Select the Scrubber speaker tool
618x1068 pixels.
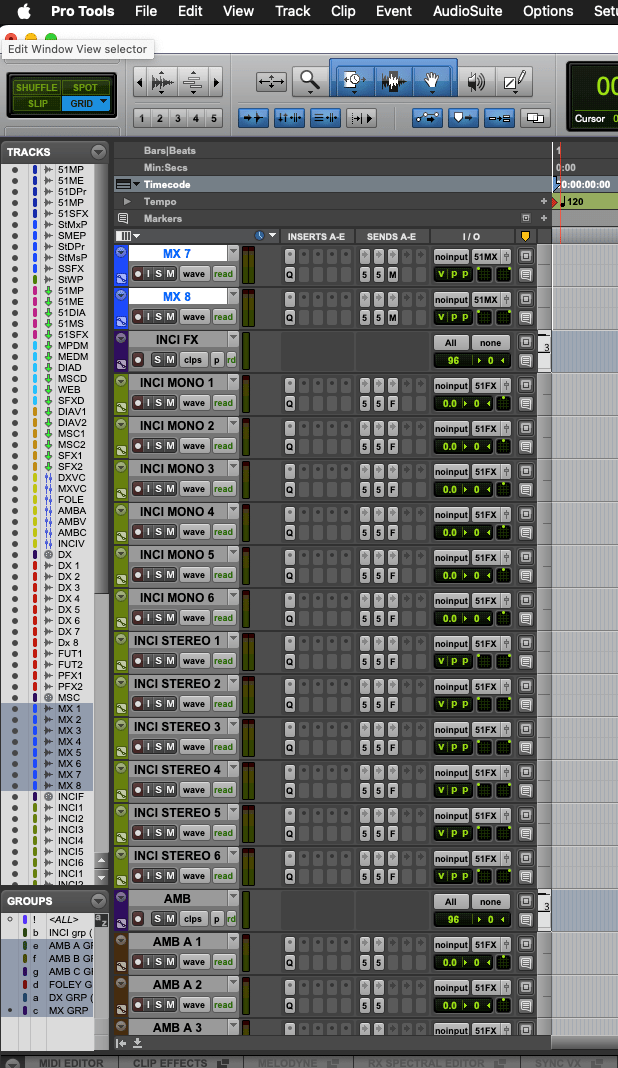pyautogui.click(x=476, y=82)
